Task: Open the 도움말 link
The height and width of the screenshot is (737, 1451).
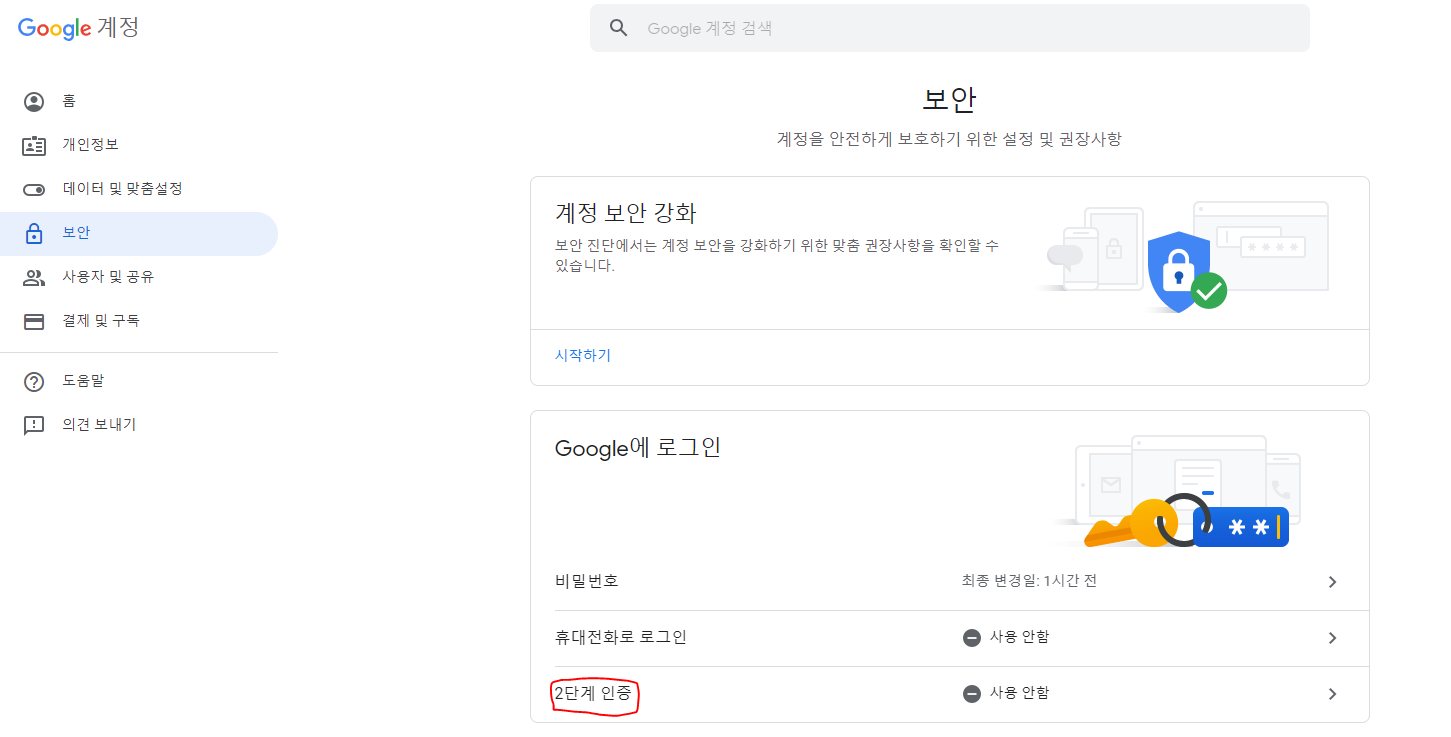Action: [x=139, y=381]
